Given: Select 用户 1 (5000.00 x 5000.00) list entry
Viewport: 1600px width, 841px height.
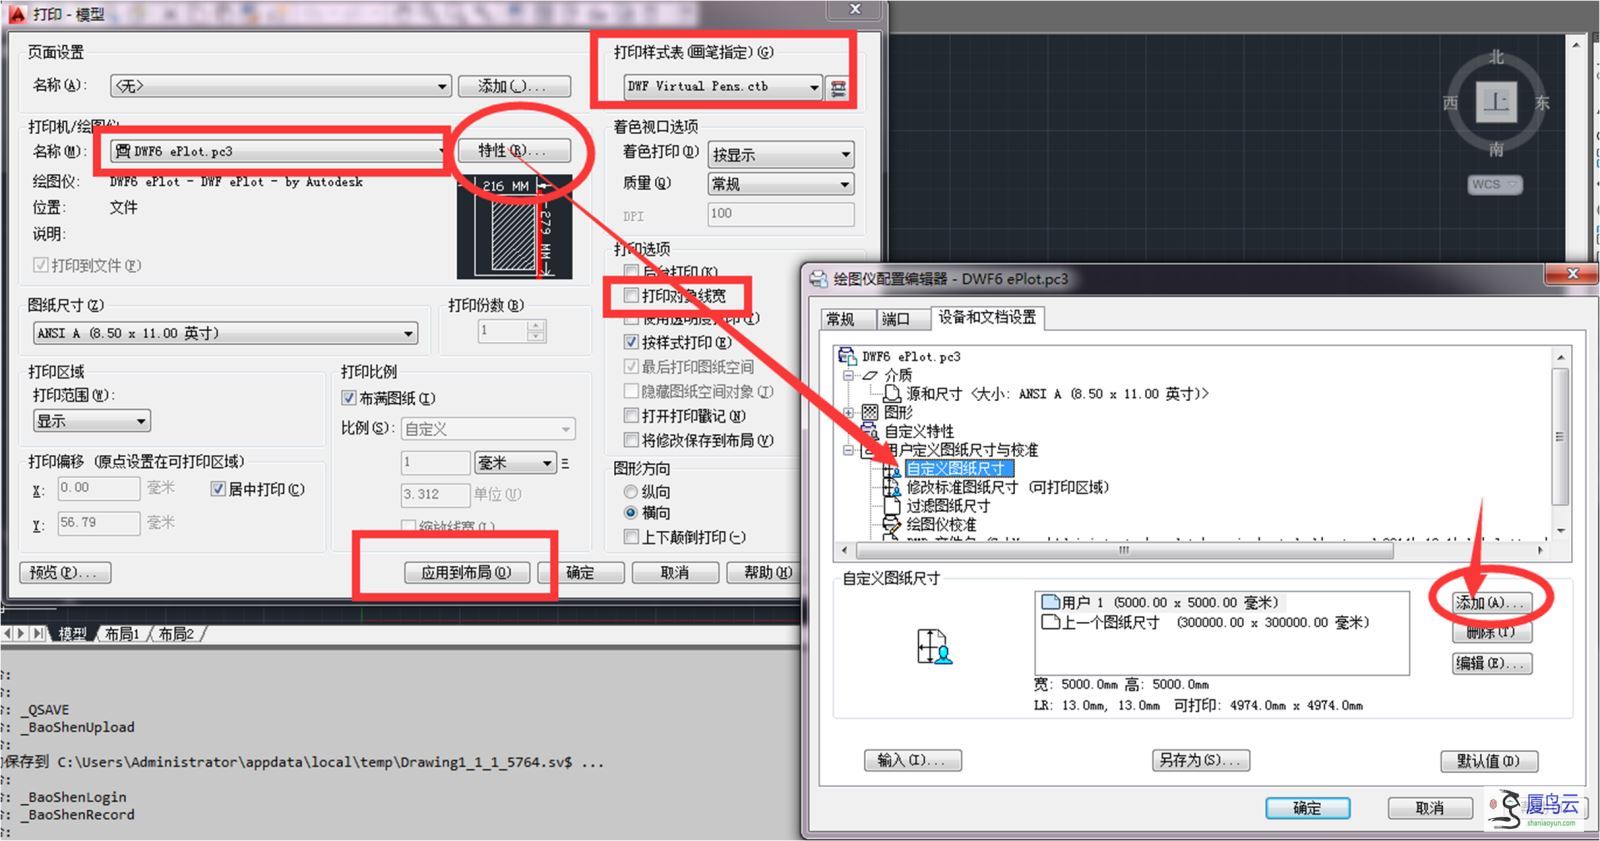Looking at the screenshot, I should (x=1170, y=602).
